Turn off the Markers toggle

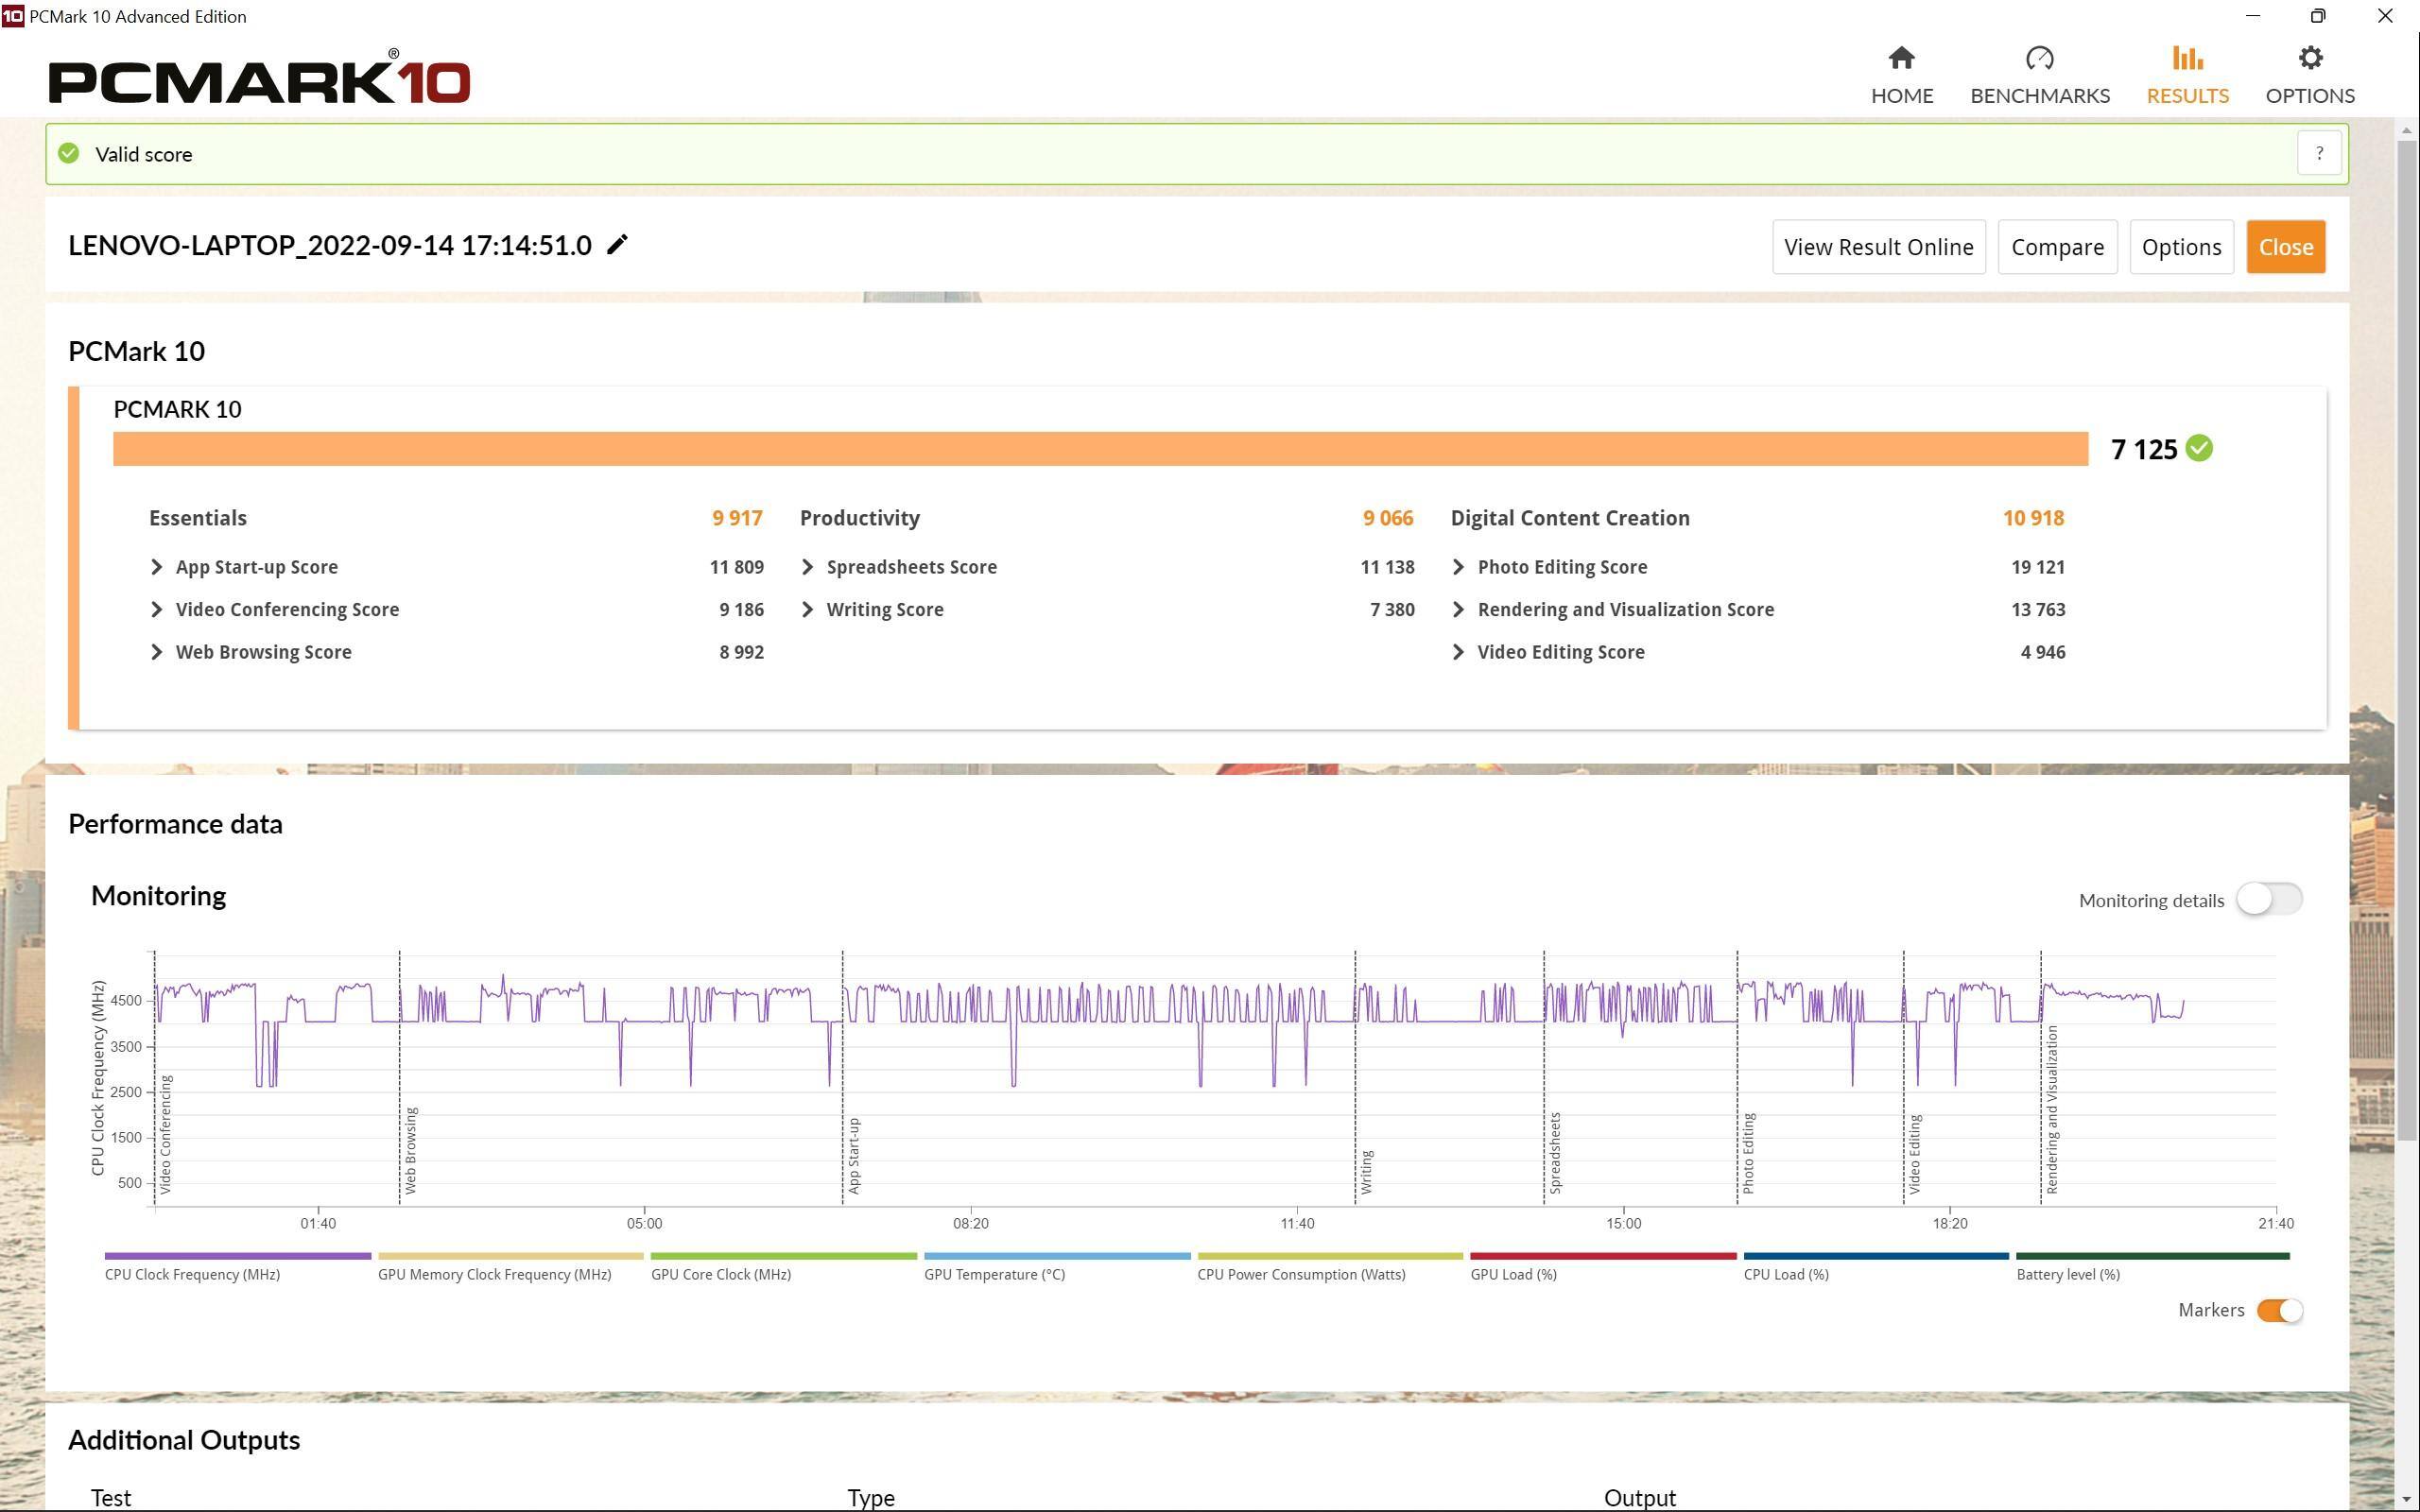pyautogui.click(x=2279, y=1310)
